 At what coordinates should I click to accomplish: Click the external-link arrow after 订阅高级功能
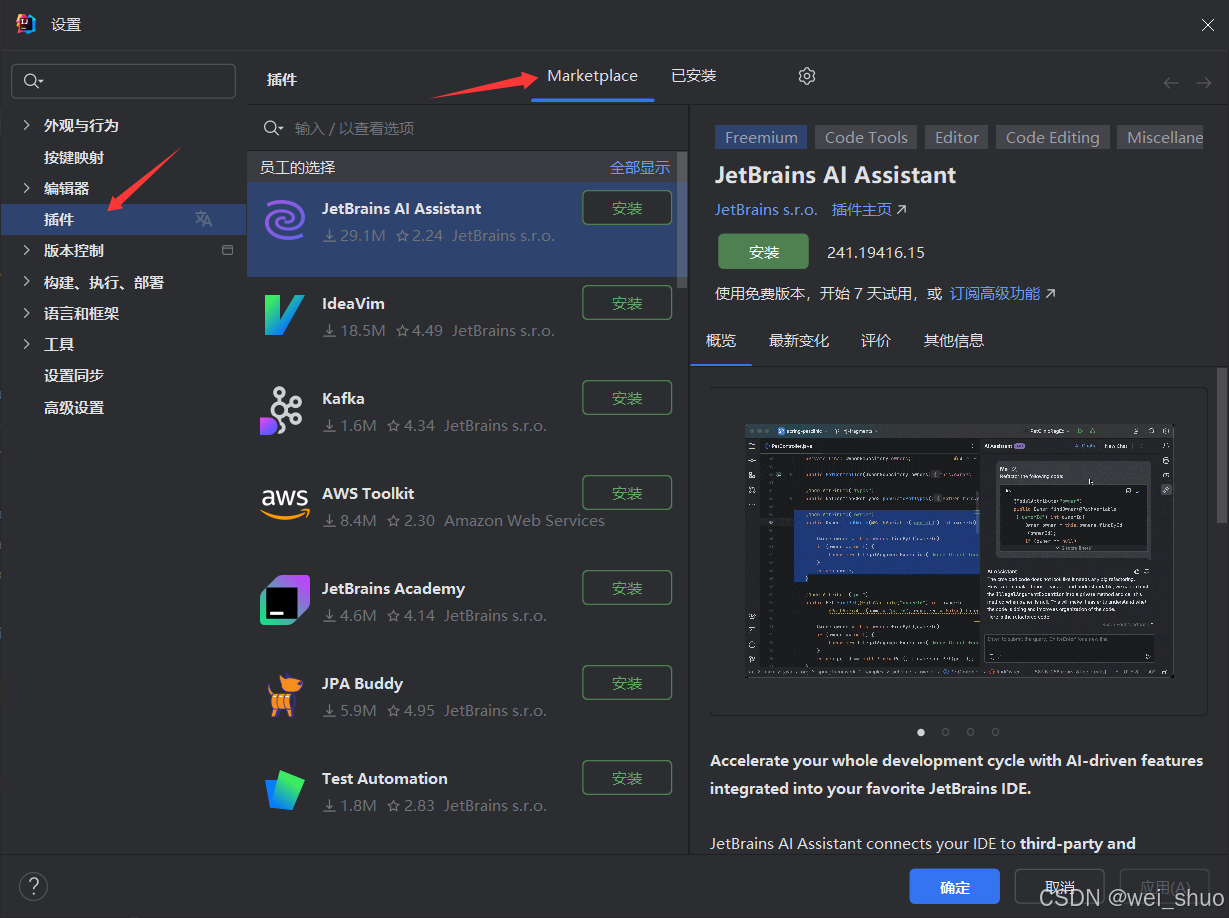pos(1050,293)
